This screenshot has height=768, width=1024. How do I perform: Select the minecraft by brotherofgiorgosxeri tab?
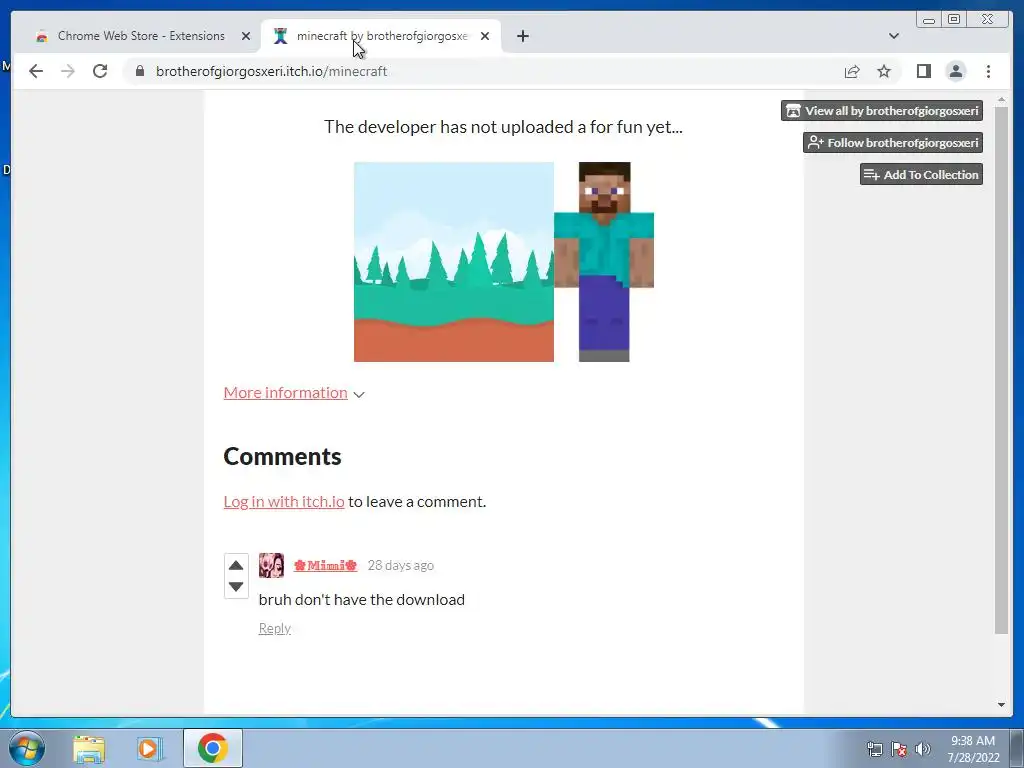pos(381,36)
